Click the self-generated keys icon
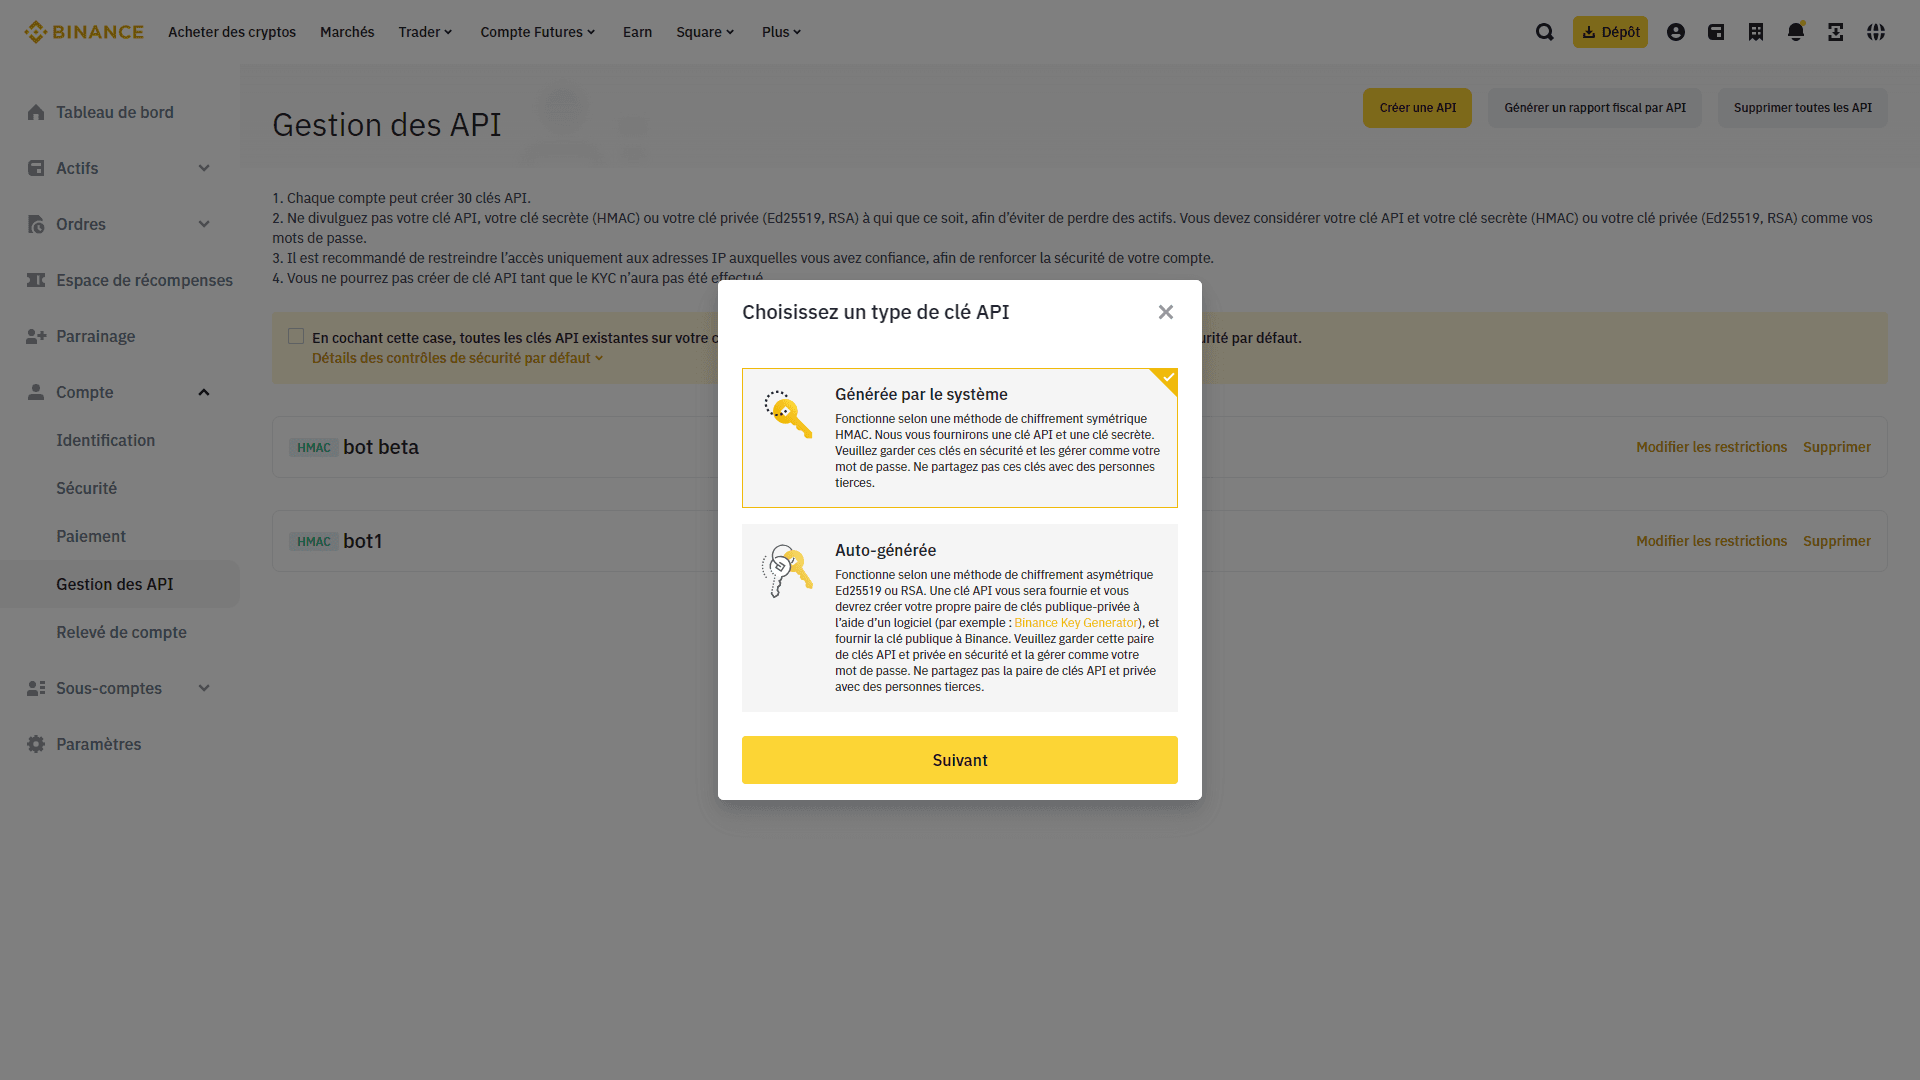This screenshot has width=1920, height=1080. [x=788, y=570]
